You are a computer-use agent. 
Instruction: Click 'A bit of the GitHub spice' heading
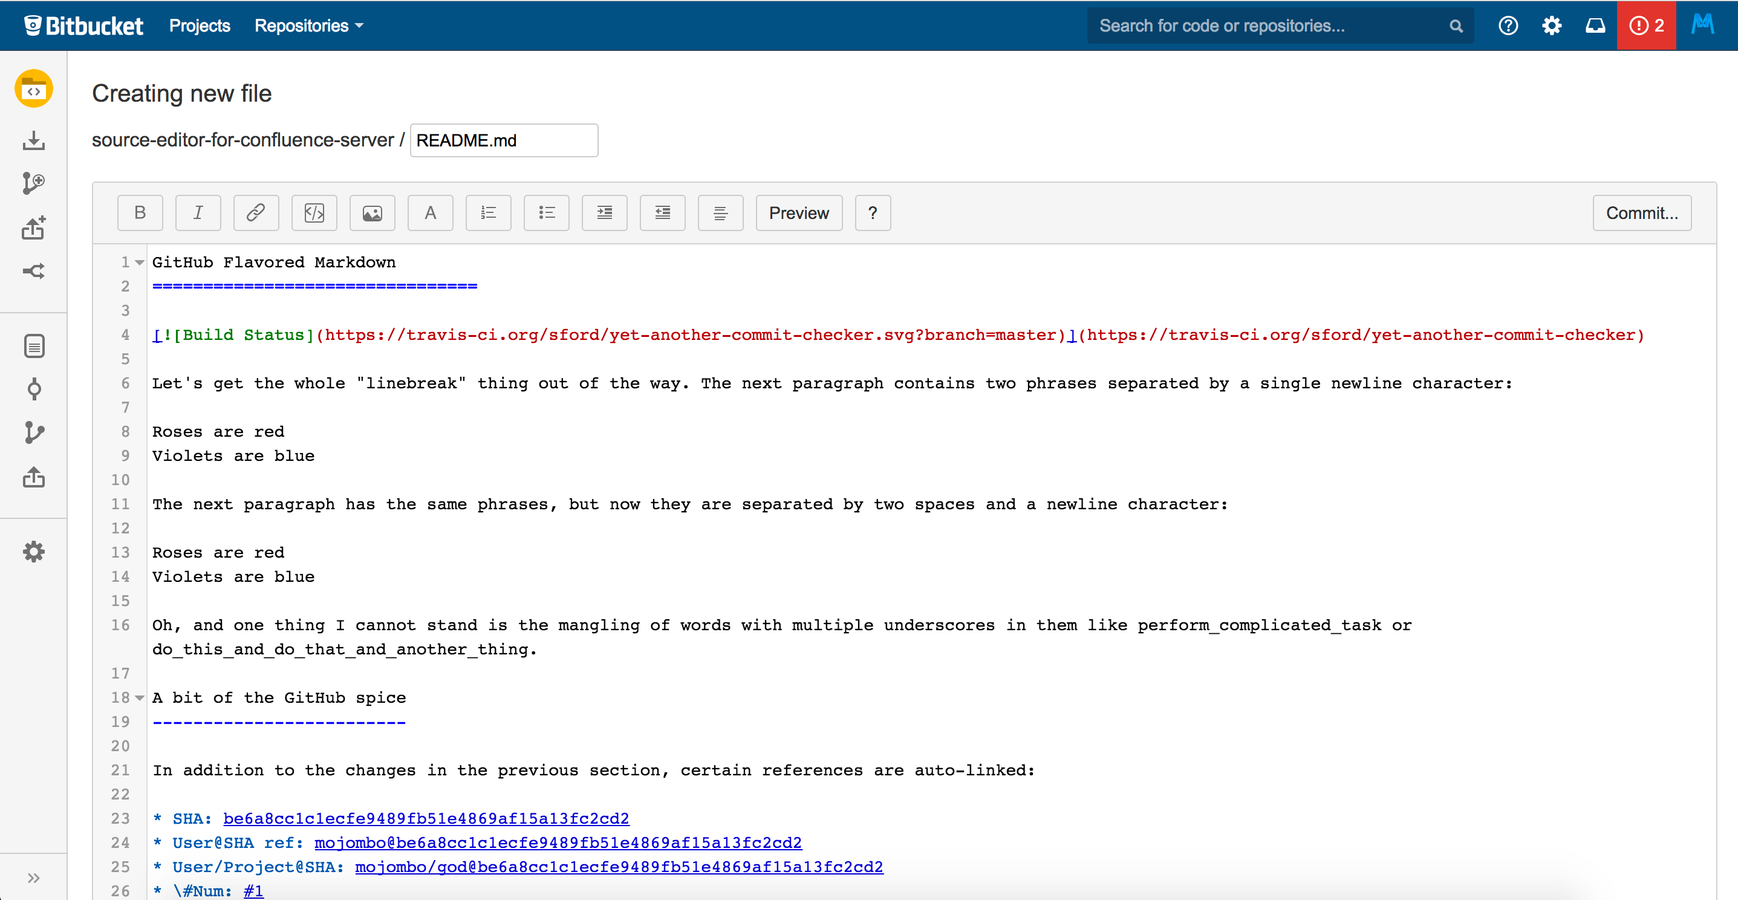(x=279, y=698)
